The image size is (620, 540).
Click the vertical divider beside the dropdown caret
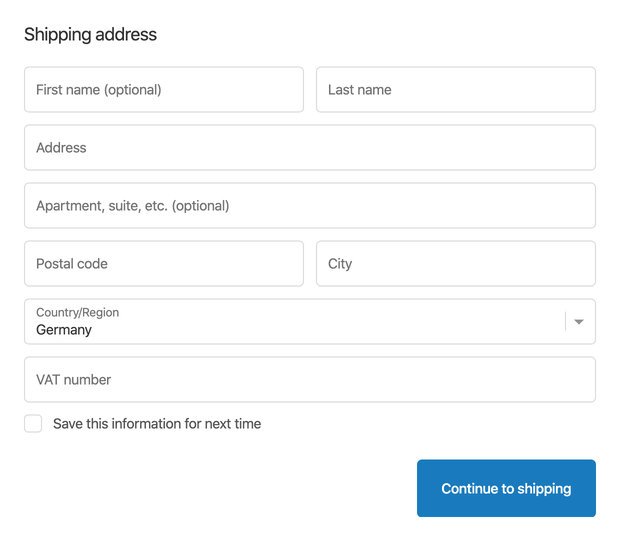[x=565, y=321]
